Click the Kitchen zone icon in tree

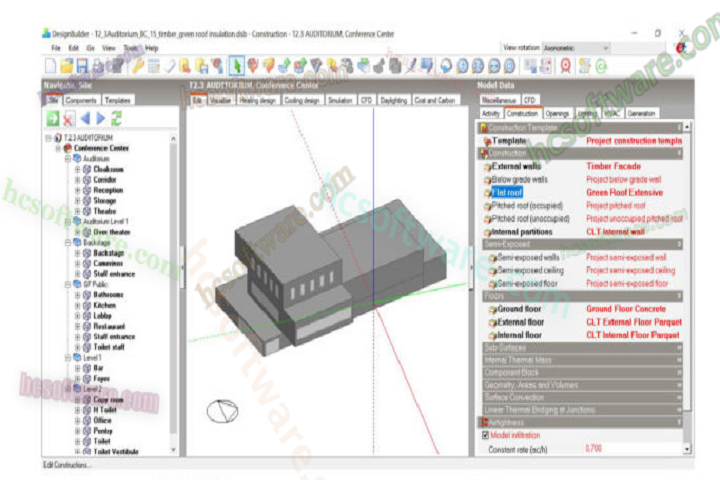pos(87,305)
